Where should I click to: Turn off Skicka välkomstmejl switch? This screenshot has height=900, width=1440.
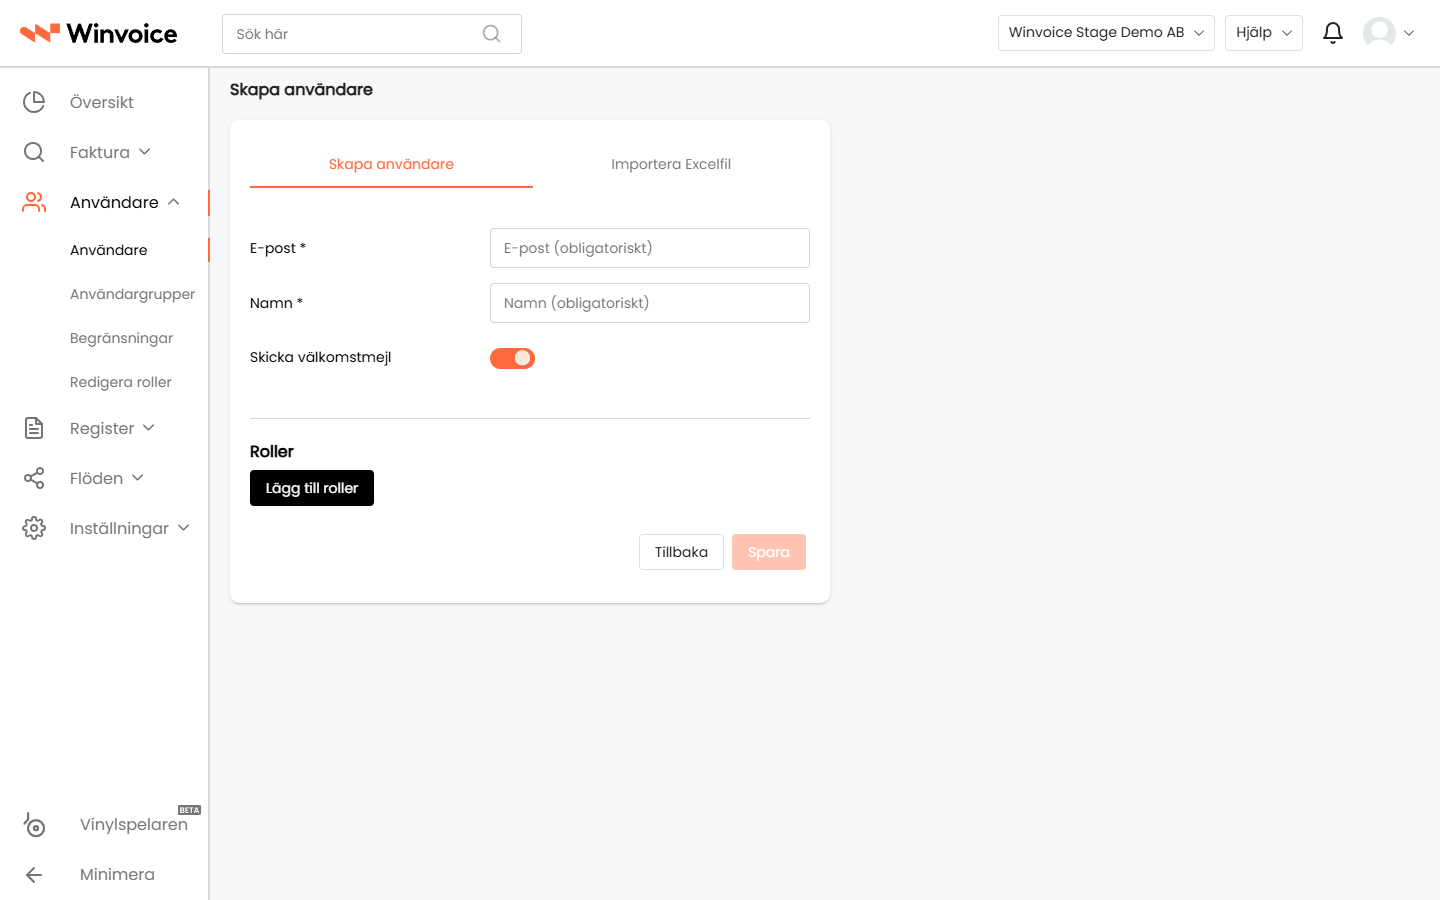pos(512,358)
